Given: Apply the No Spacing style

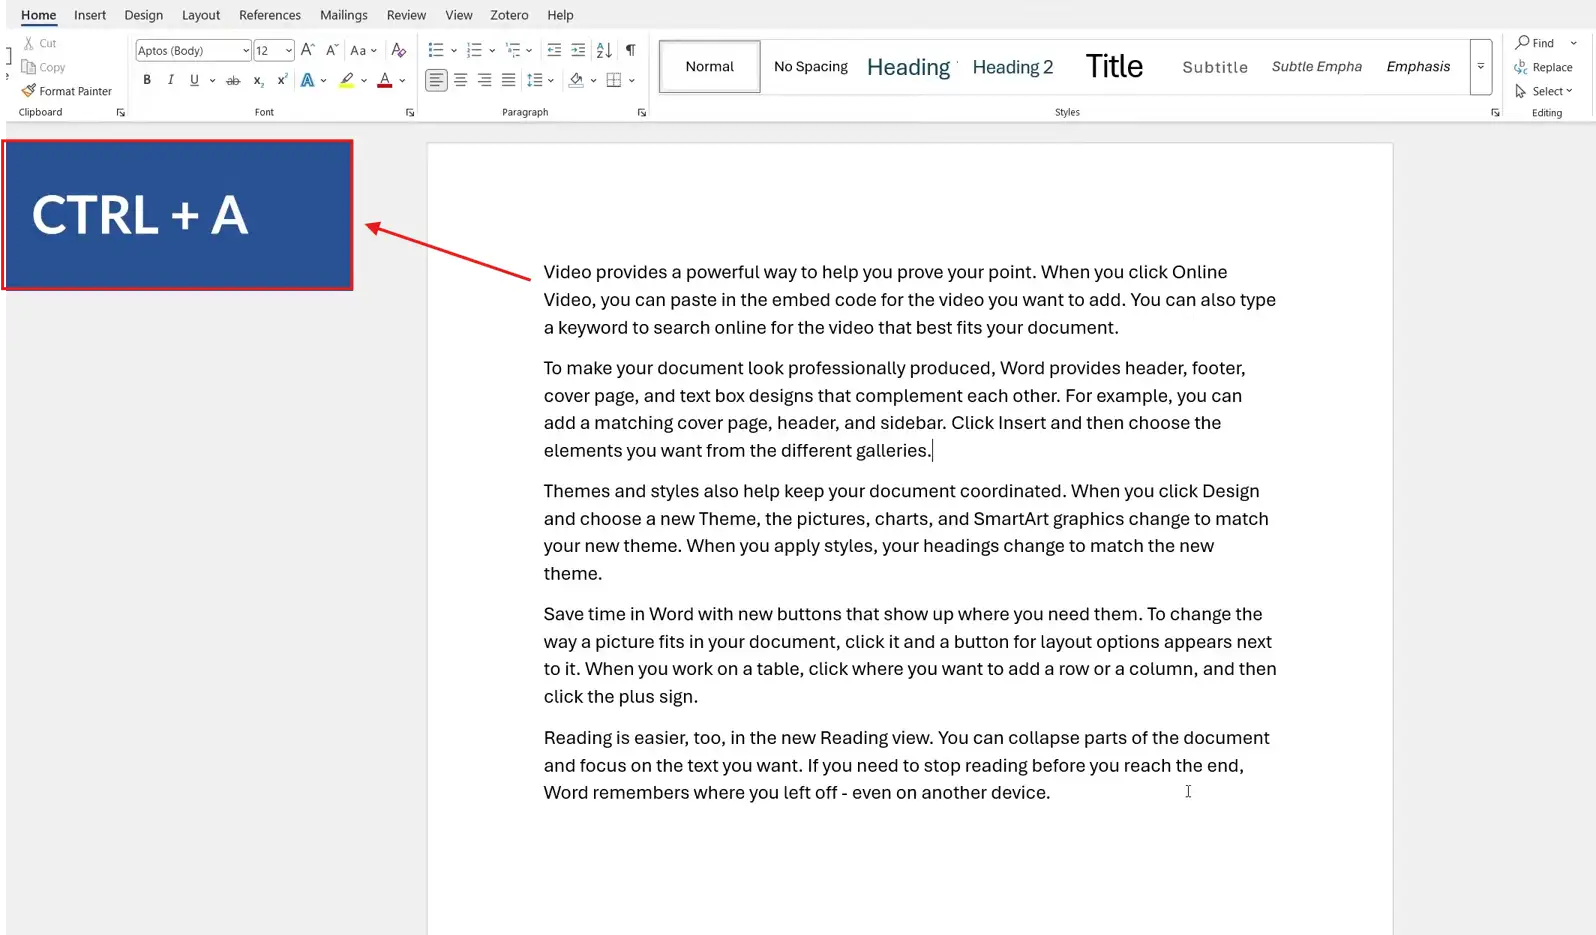Looking at the screenshot, I should pyautogui.click(x=811, y=67).
